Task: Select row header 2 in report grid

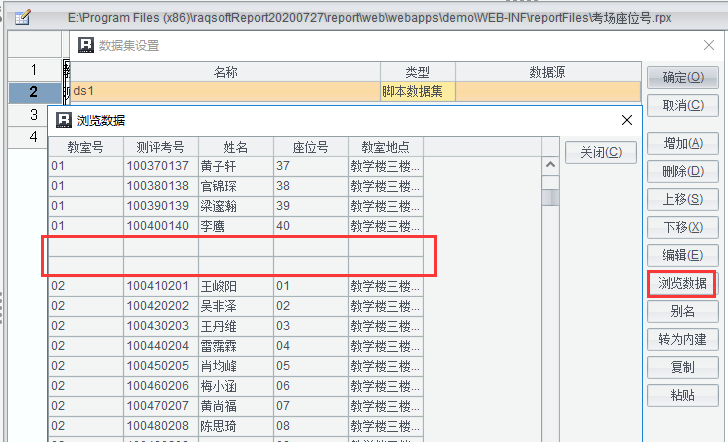Action: pyautogui.click(x=34, y=92)
